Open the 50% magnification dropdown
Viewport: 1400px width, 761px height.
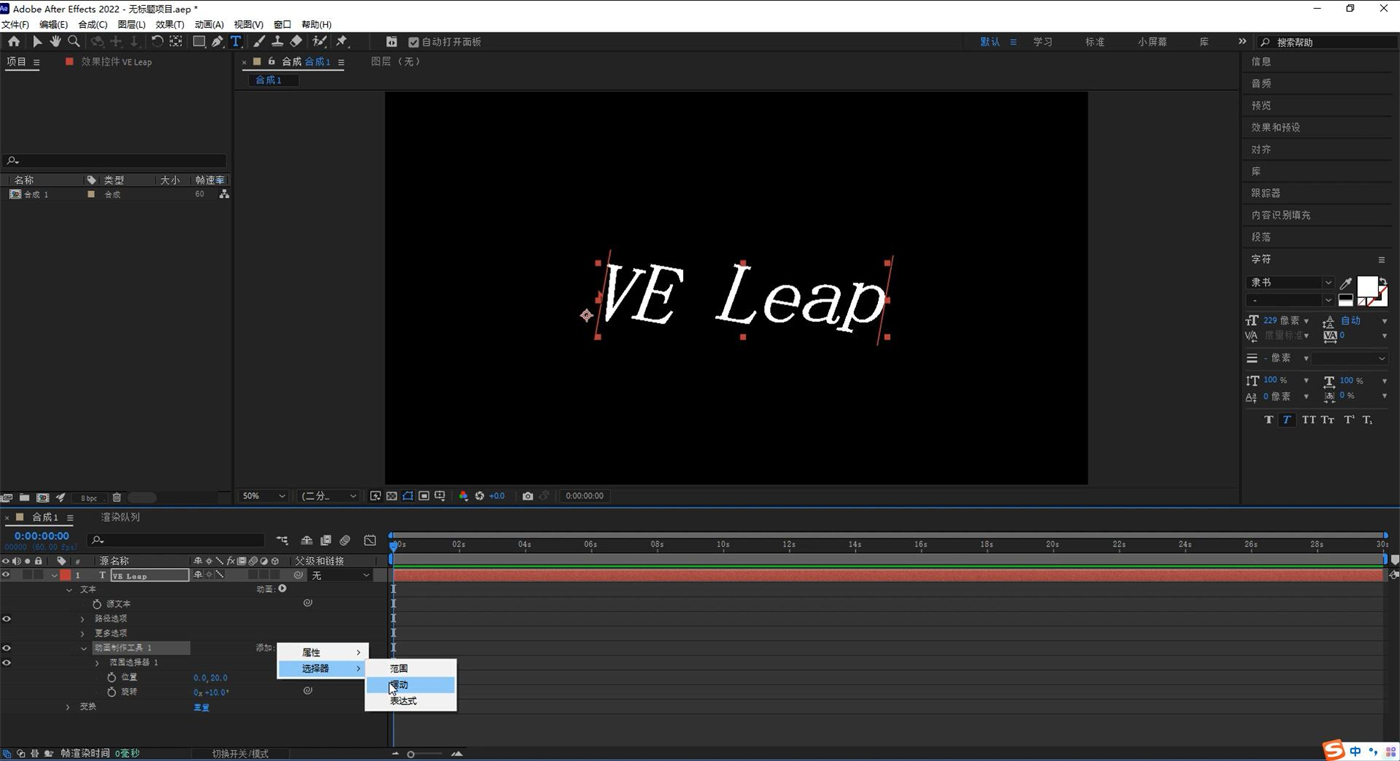(264, 496)
